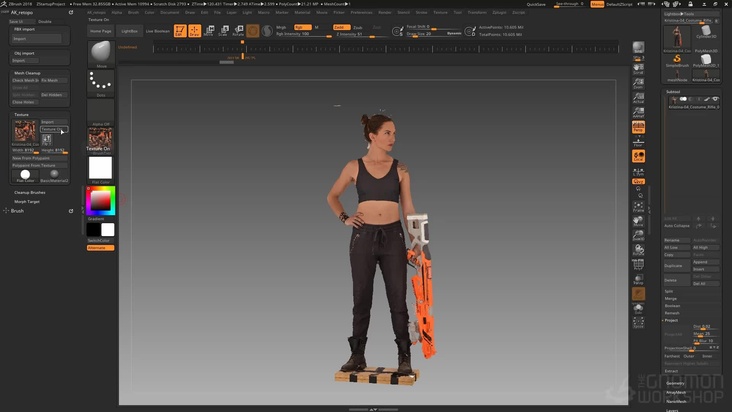This screenshot has height=412, width=732.
Task: Pick a color in the color picker
Action: 100,201
